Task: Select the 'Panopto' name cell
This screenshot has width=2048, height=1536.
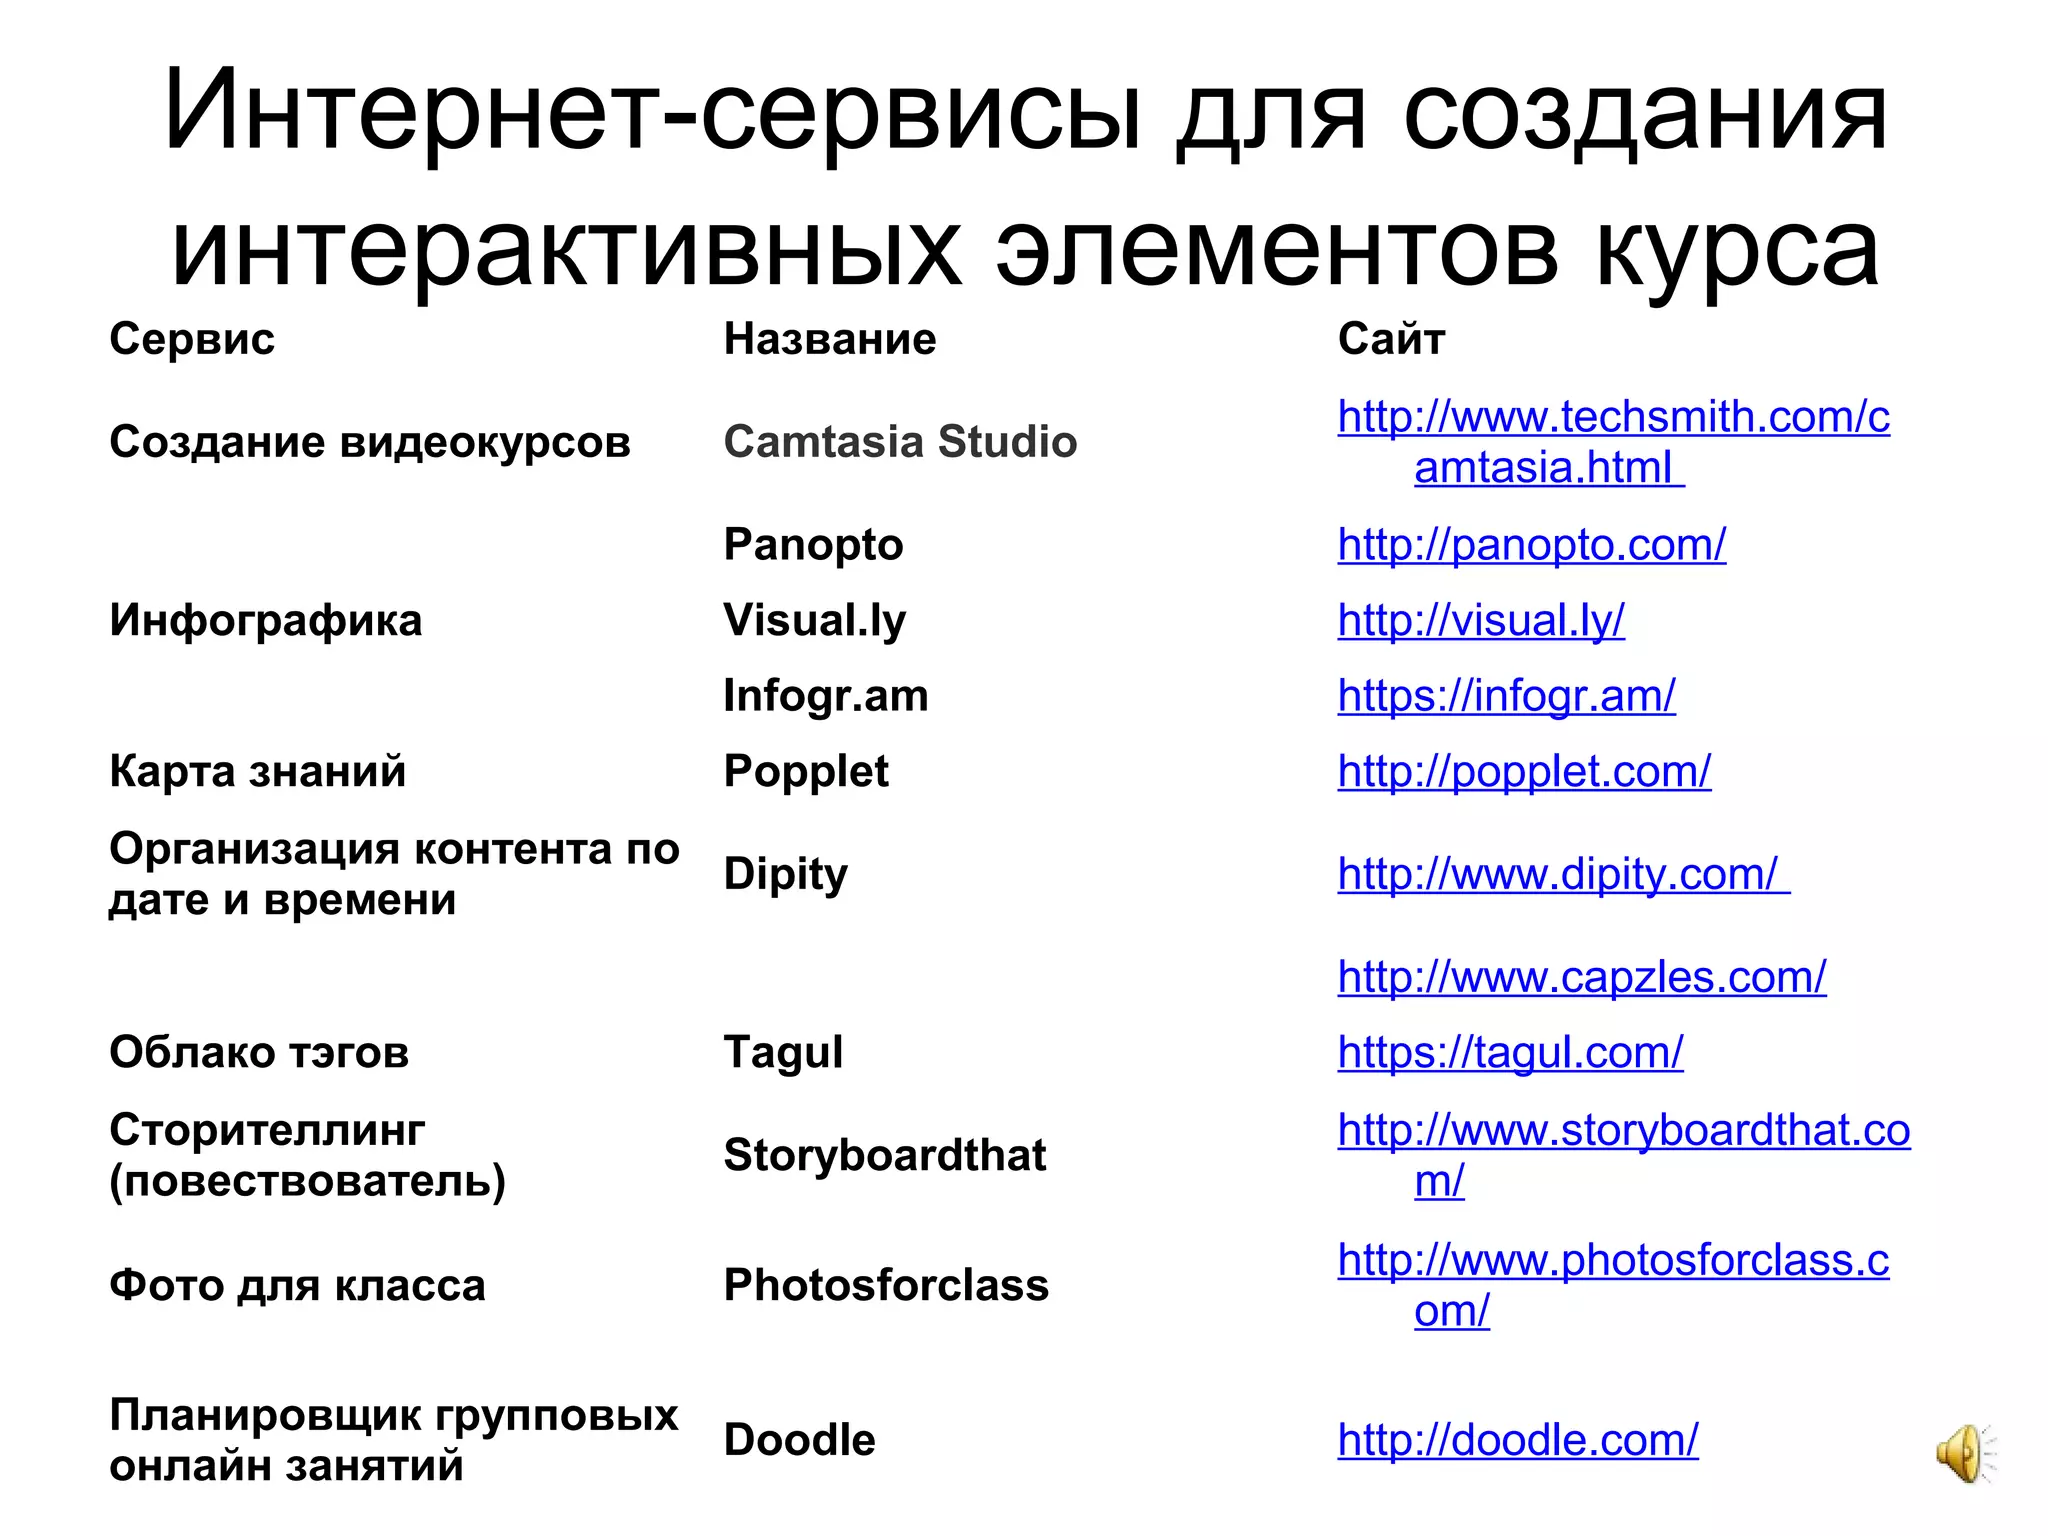Action: (813, 545)
